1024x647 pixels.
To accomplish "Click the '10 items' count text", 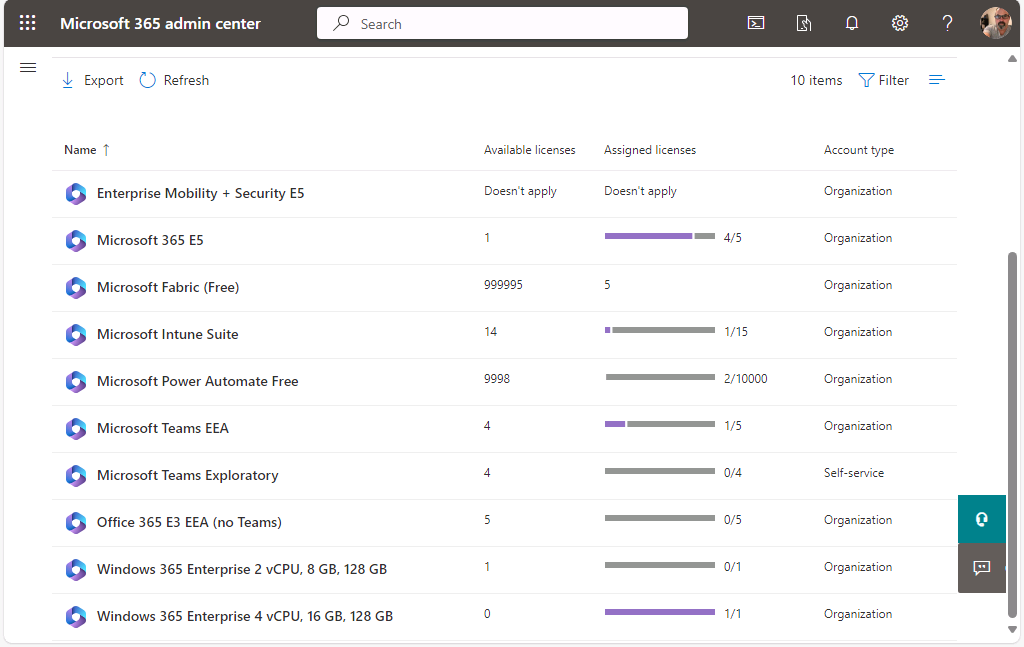I will (816, 80).
